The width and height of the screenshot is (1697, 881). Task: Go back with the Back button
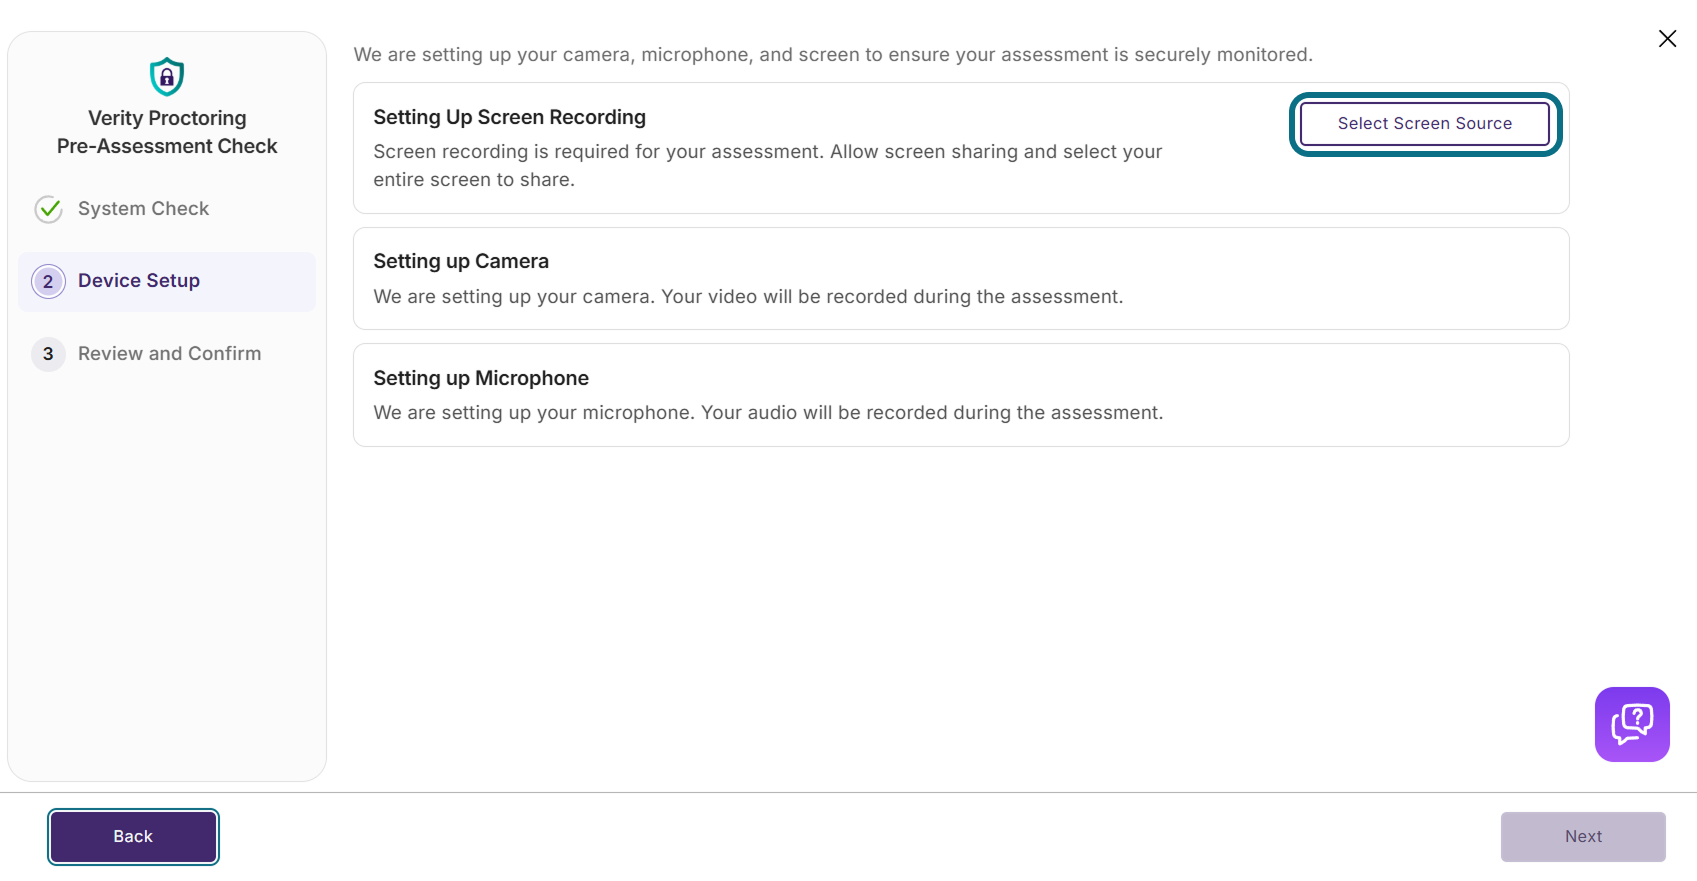[133, 837]
